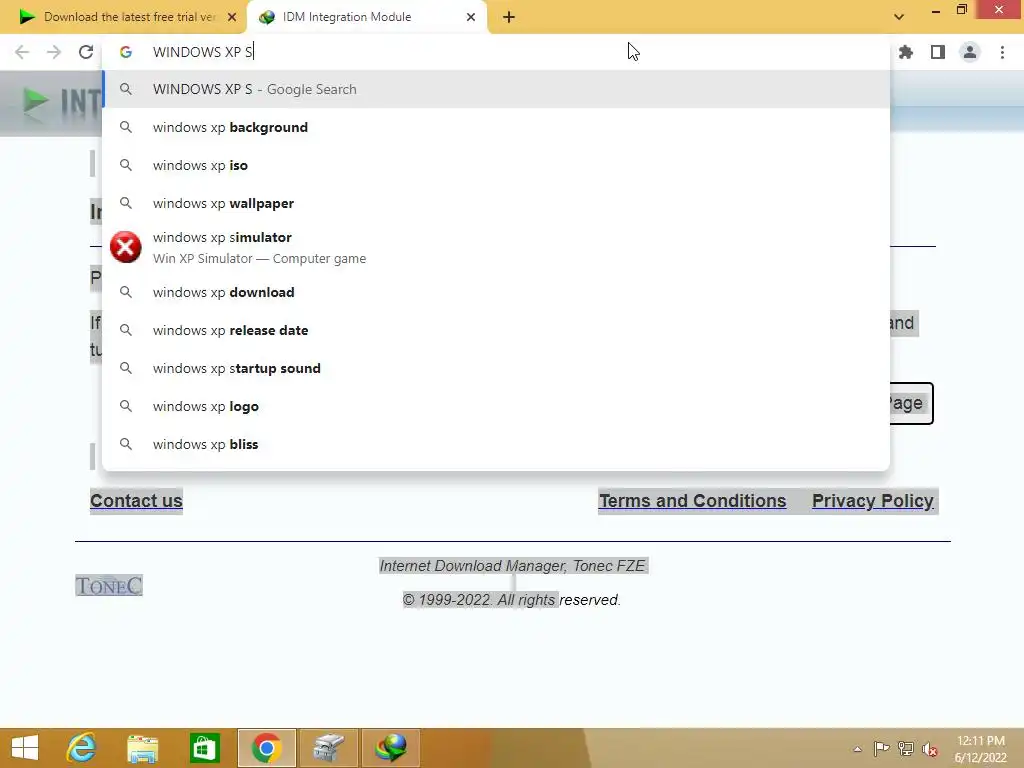Viewport: 1024px width, 768px height.
Task: Select 'windows xp iso' suggestion
Action: [x=496, y=165]
